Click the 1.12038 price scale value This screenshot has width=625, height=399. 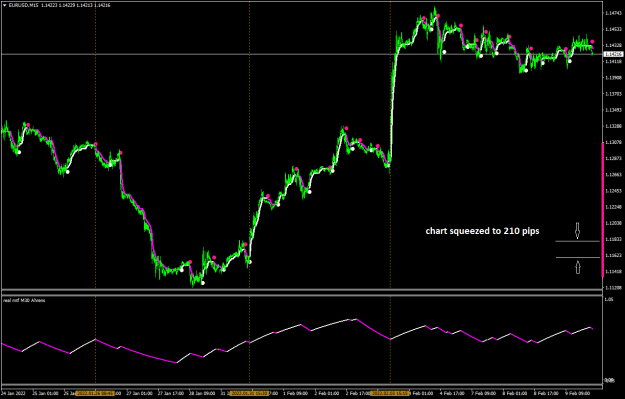(x=613, y=223)
